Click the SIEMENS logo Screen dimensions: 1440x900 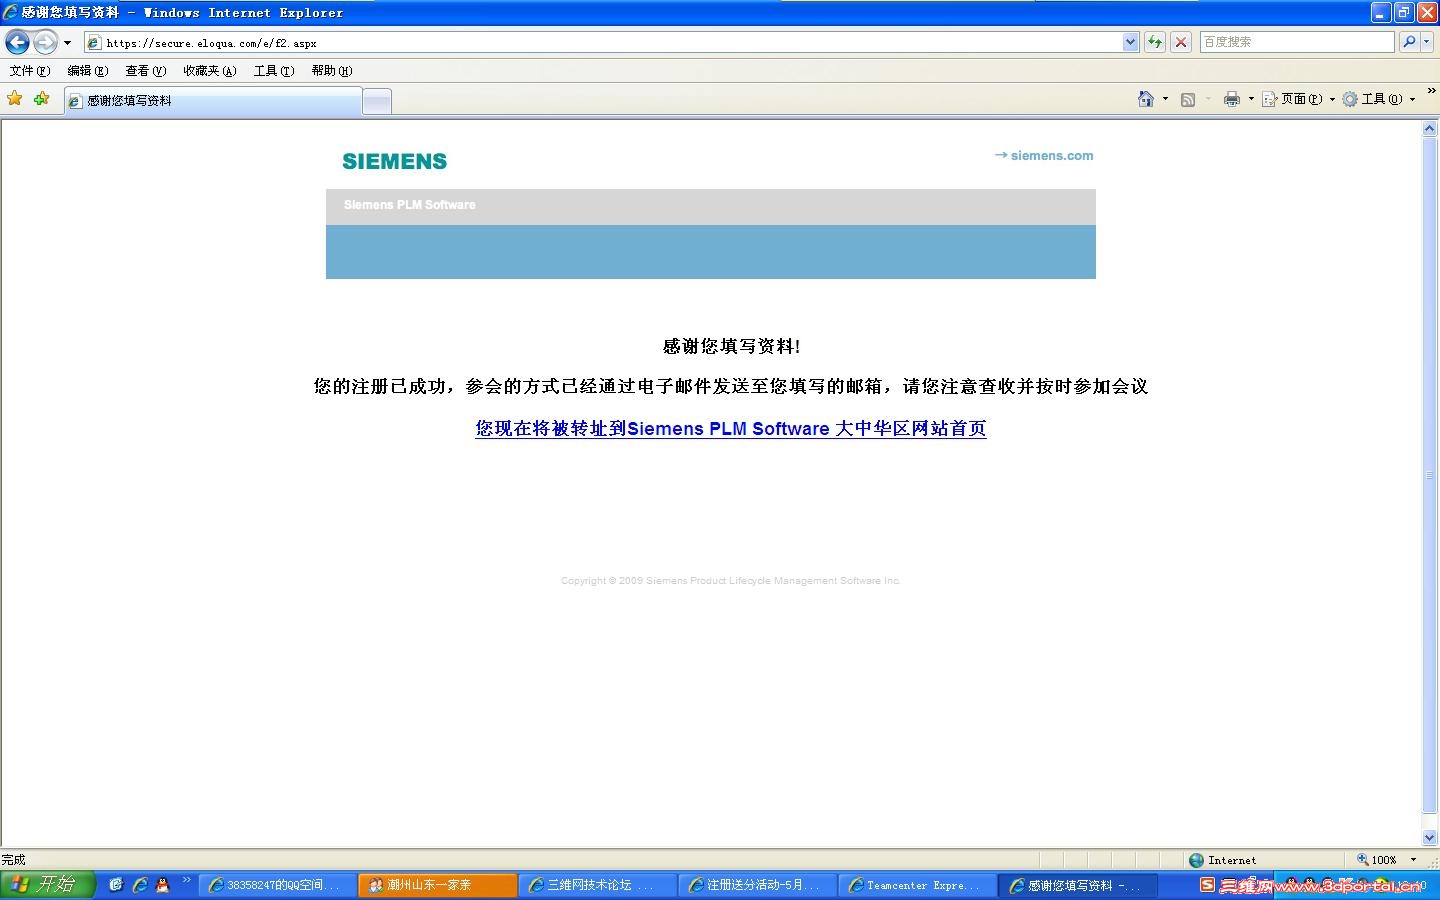[x=394, y=161]
